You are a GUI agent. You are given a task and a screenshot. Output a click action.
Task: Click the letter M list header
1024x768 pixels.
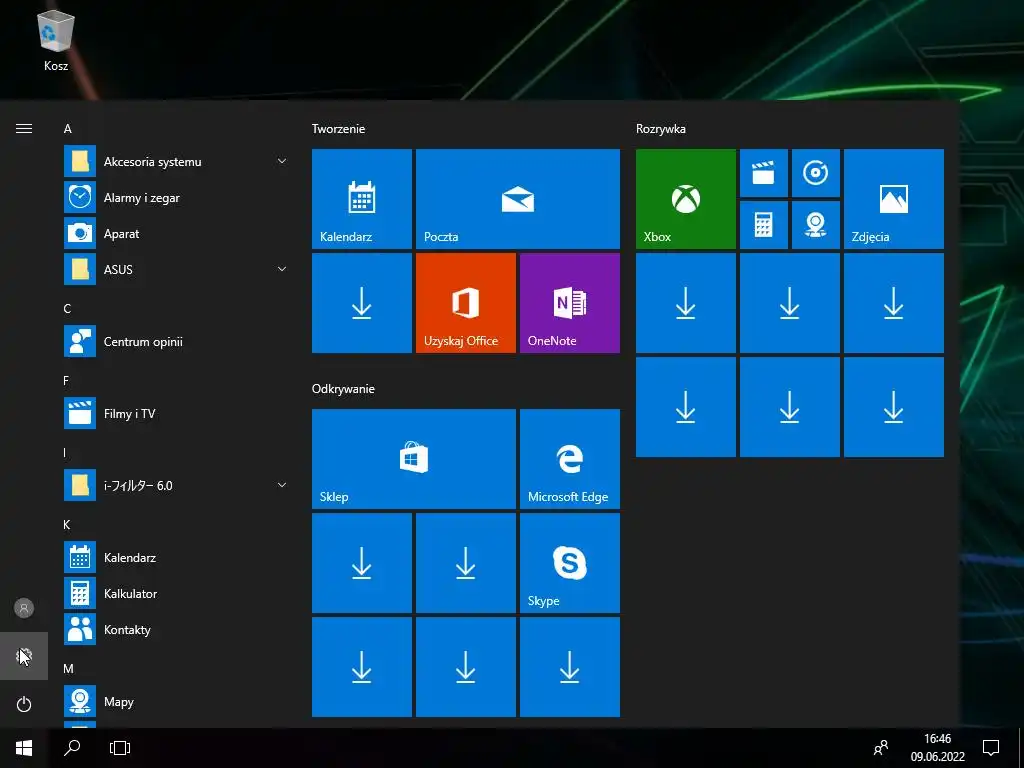(x=68, y=668)
